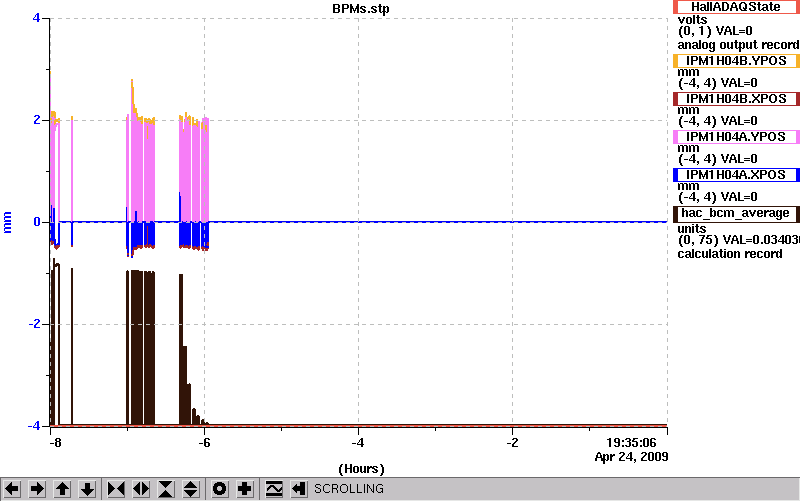This screenshot has width=800, height=501.
Task: Click the mm y-axis label
Action: (7, 222)
